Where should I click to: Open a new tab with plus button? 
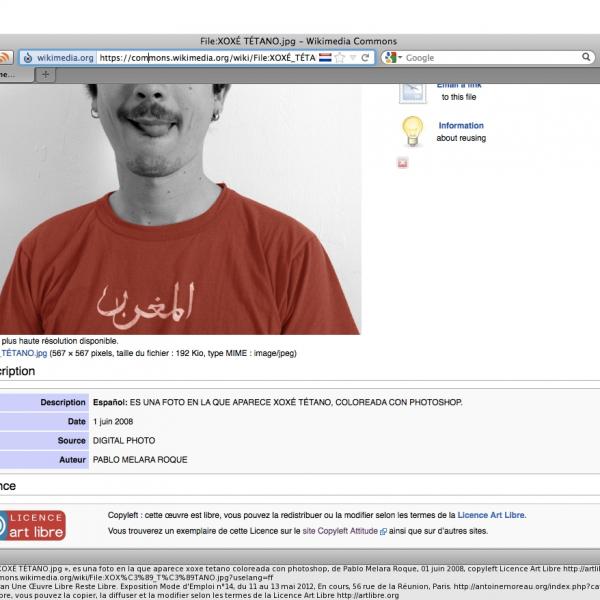point(46,74)
